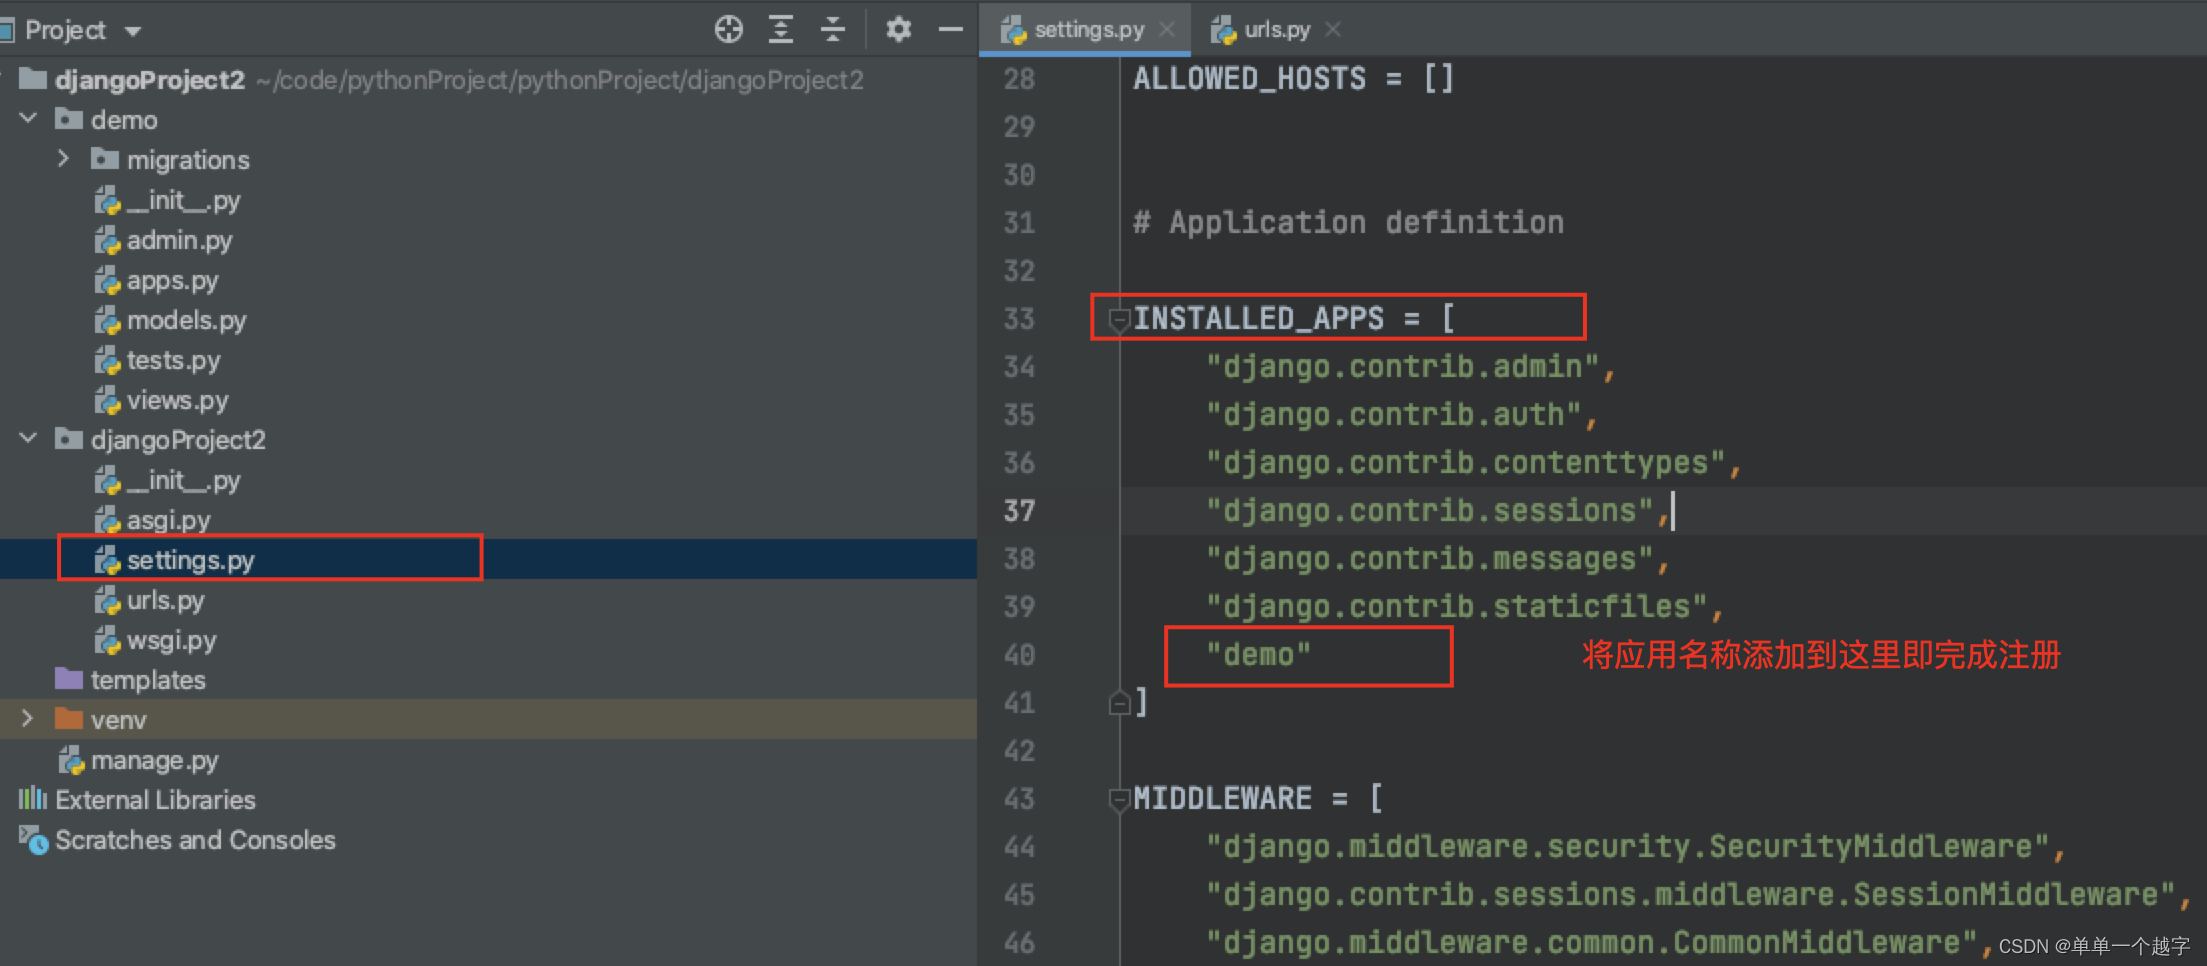Click the "demo" string on line 40
The width and height of the screenshot is (2207, 966).
1258,654
